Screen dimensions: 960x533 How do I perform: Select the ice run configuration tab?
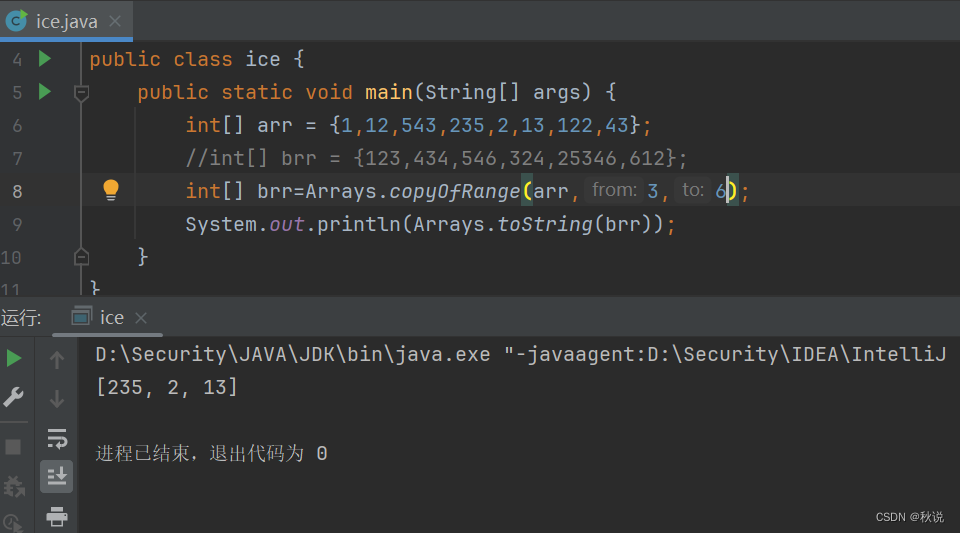[x=107, y=318]
